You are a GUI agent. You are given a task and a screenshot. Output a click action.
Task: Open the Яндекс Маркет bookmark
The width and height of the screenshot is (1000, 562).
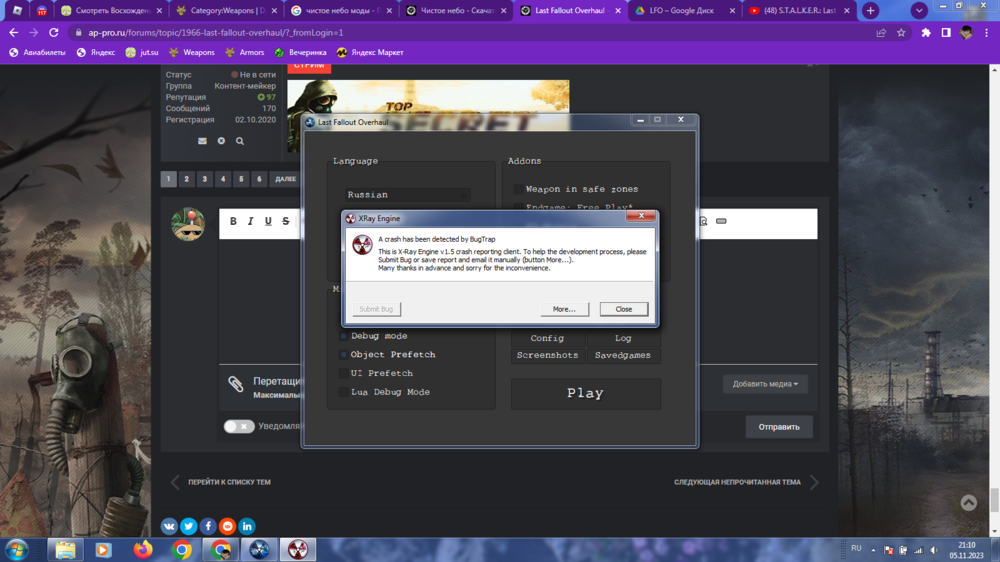(370, 52)
